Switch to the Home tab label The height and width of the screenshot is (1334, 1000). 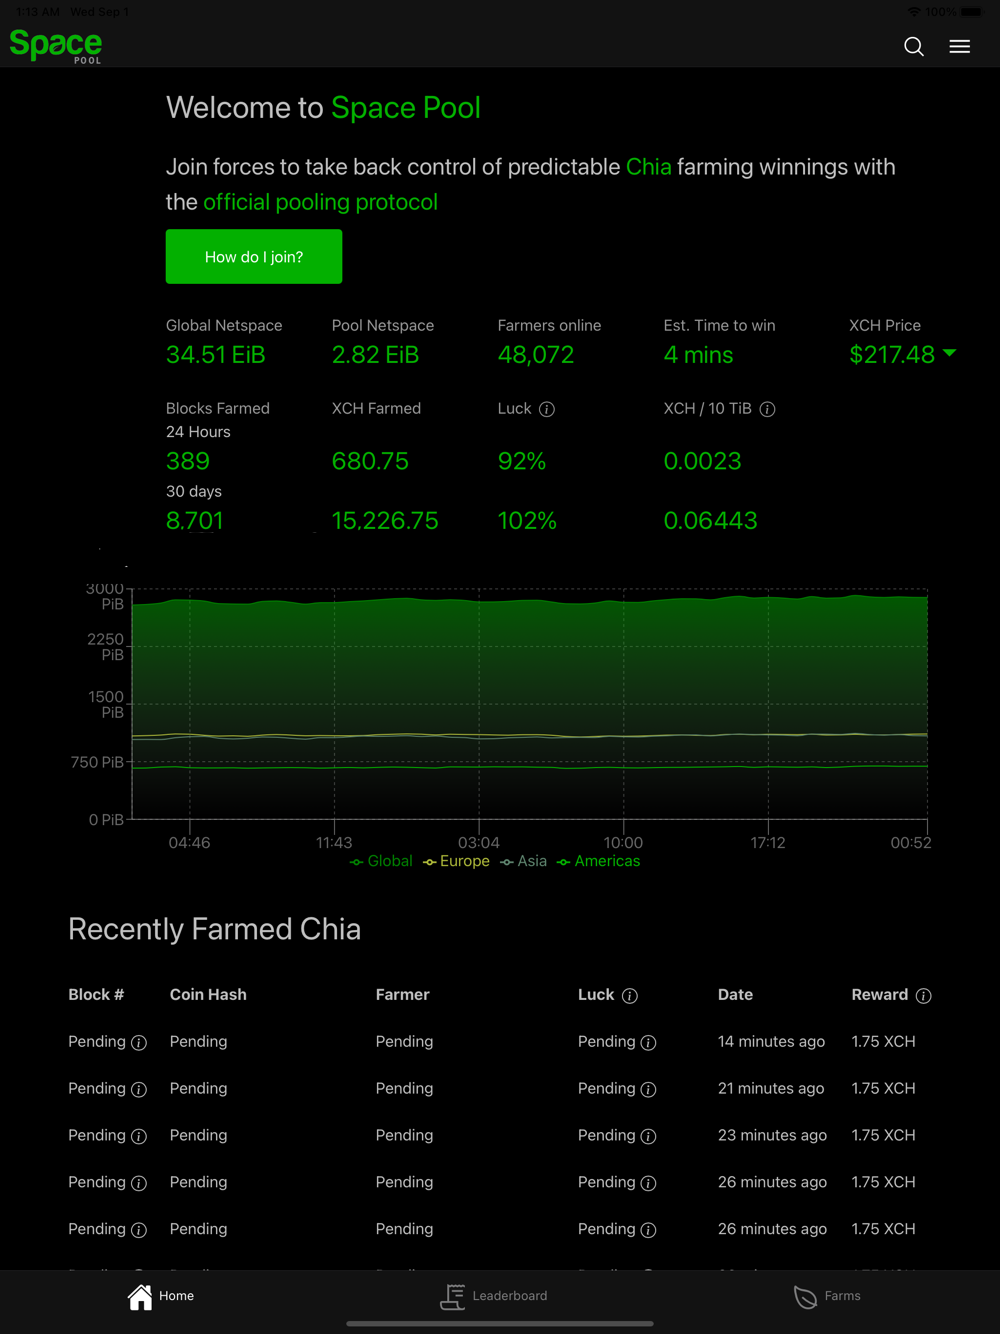(x=176, y=1296)
